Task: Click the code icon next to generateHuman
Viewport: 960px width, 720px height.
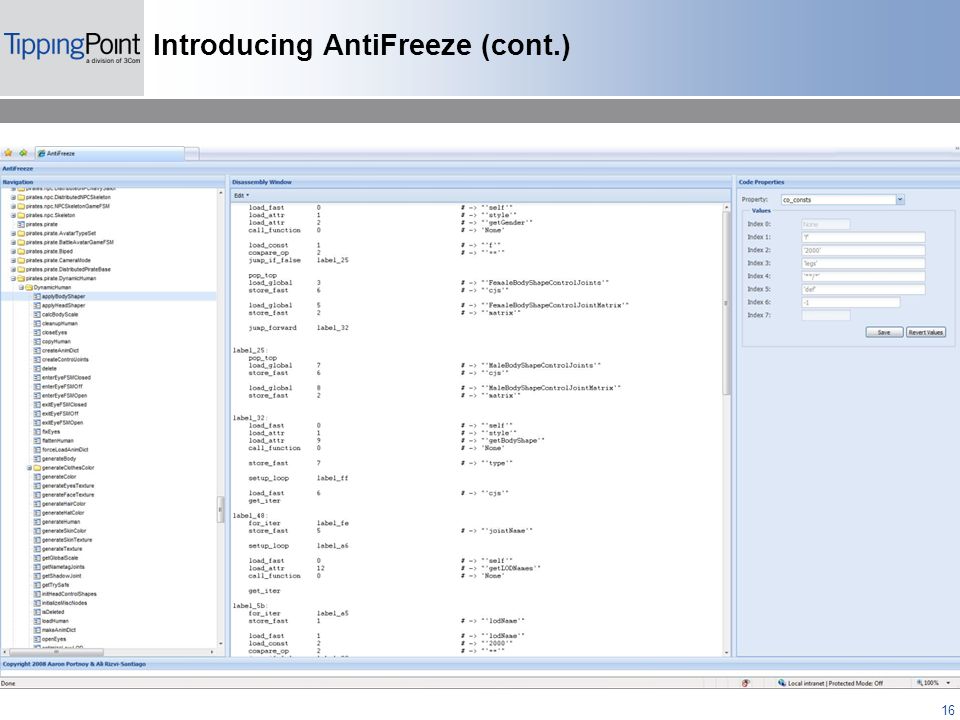Action: pos(37,522)
